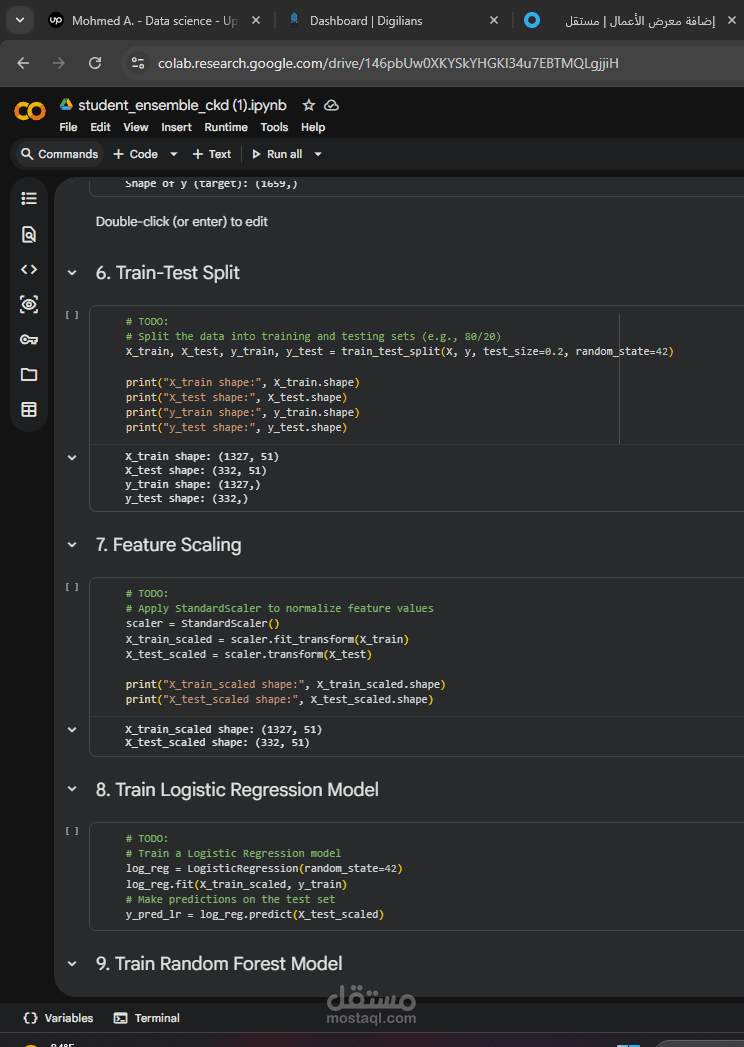Open the Tools menu
Image resolution: width=744 pixels, height=1047 pixels.
click(274, 127)
